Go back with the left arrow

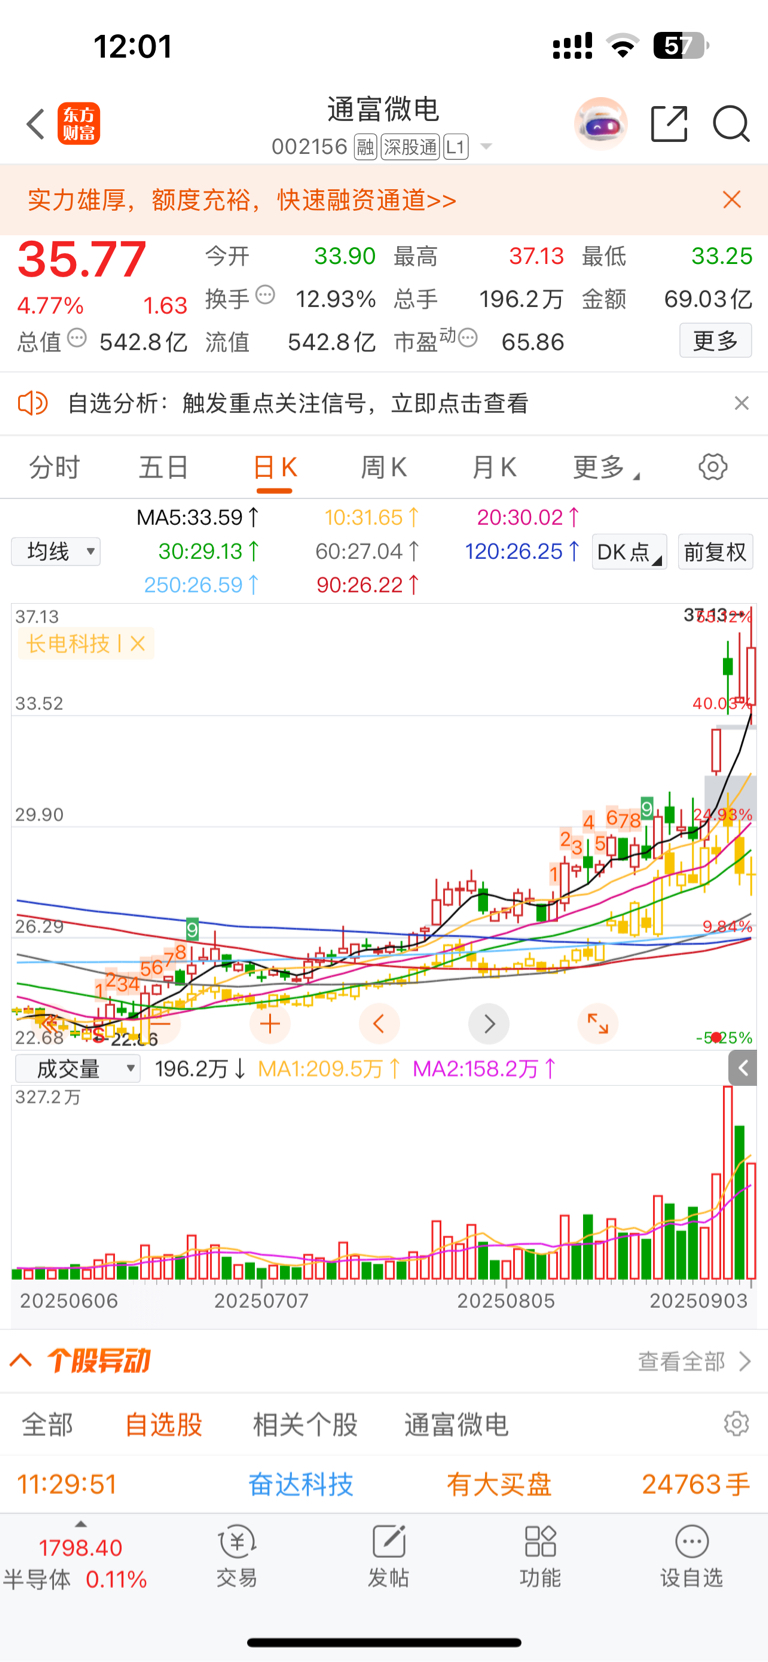[35, 124]
